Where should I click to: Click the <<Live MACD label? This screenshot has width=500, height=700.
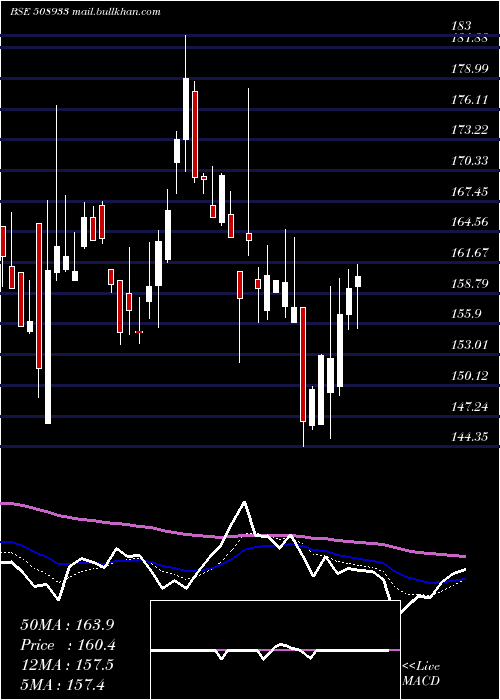(x=421, y=674)
